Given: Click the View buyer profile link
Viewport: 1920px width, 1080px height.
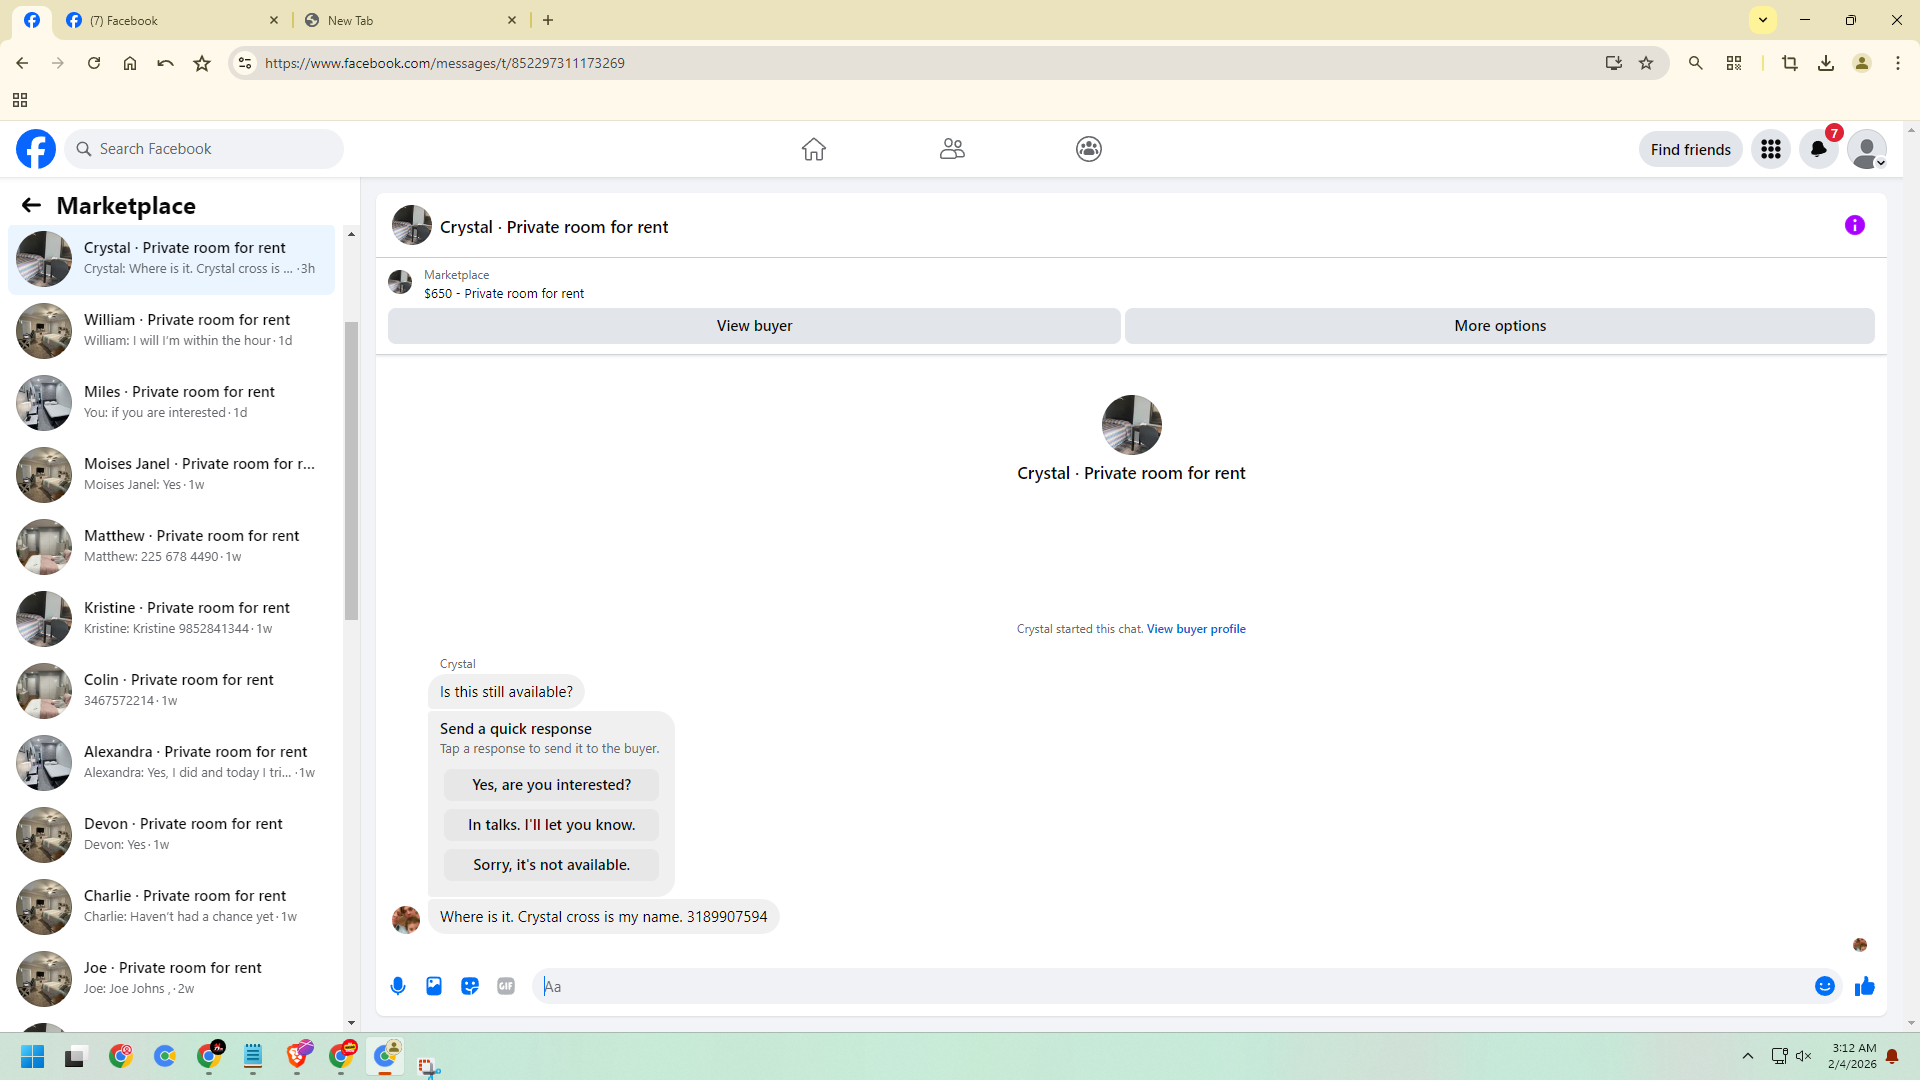Looking at the screenshot, I should point(1196,629).
